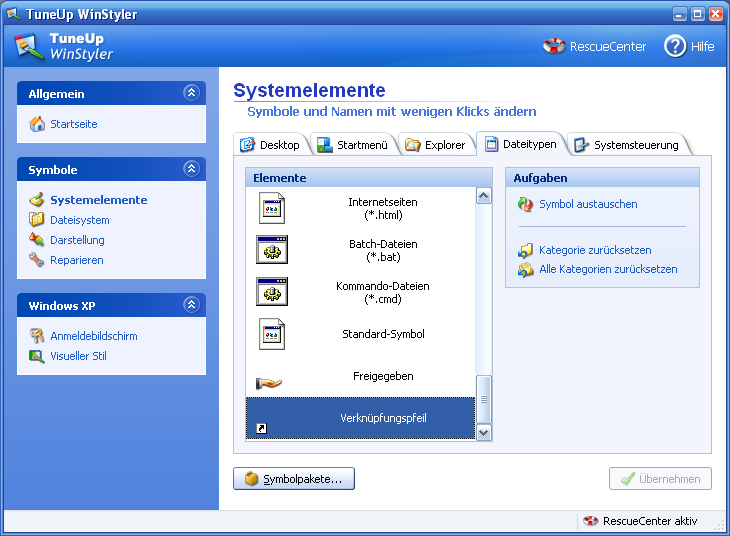Click the Dateisystem folder icon
The image size is (730, 536).
point(36,219)
